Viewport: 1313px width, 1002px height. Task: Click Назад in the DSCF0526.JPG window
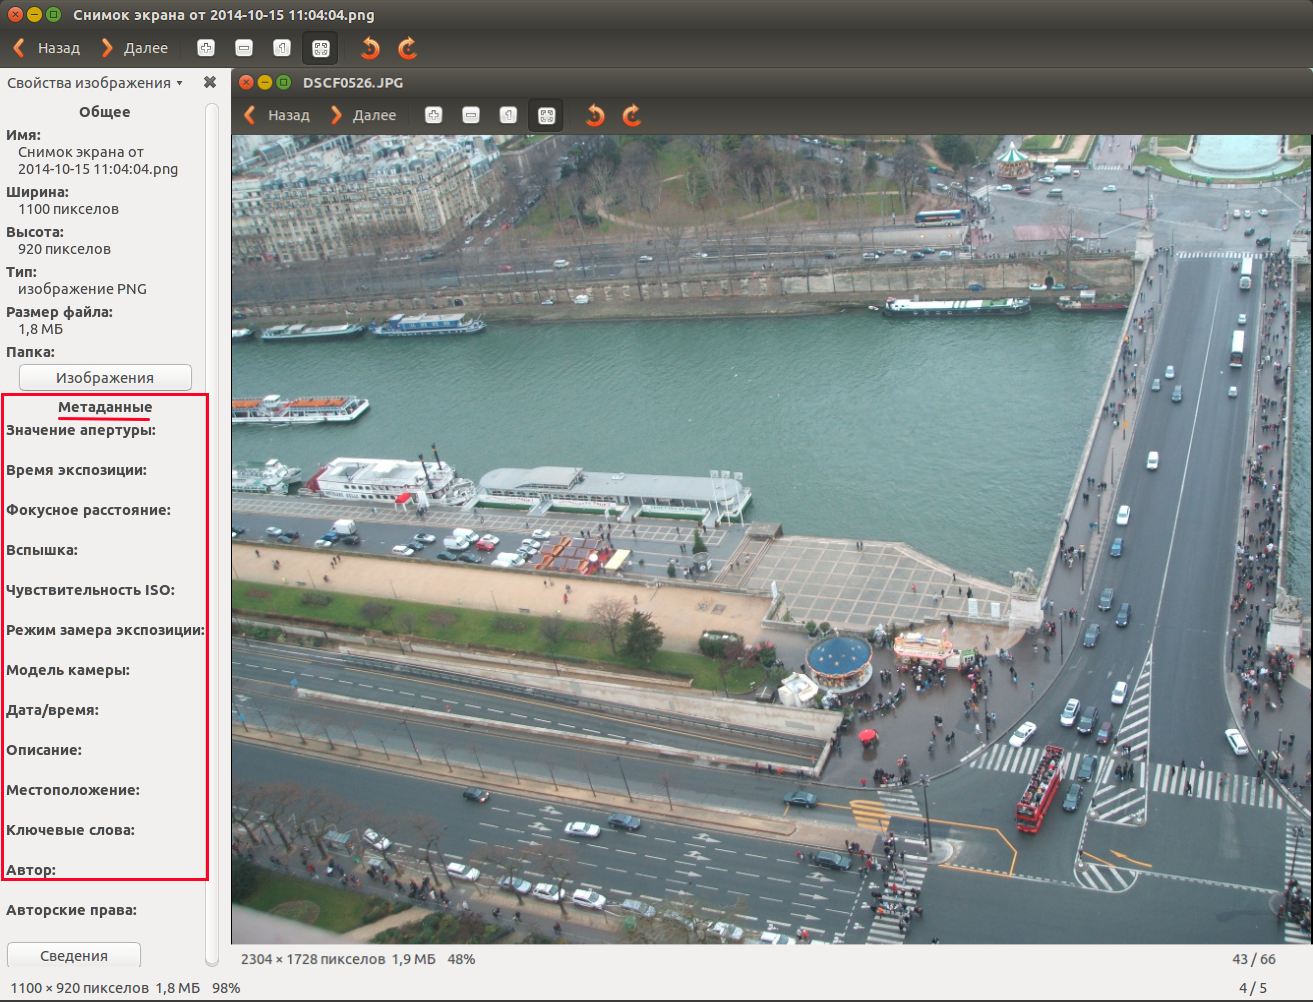pyautogui.click(x=277, y=115)
